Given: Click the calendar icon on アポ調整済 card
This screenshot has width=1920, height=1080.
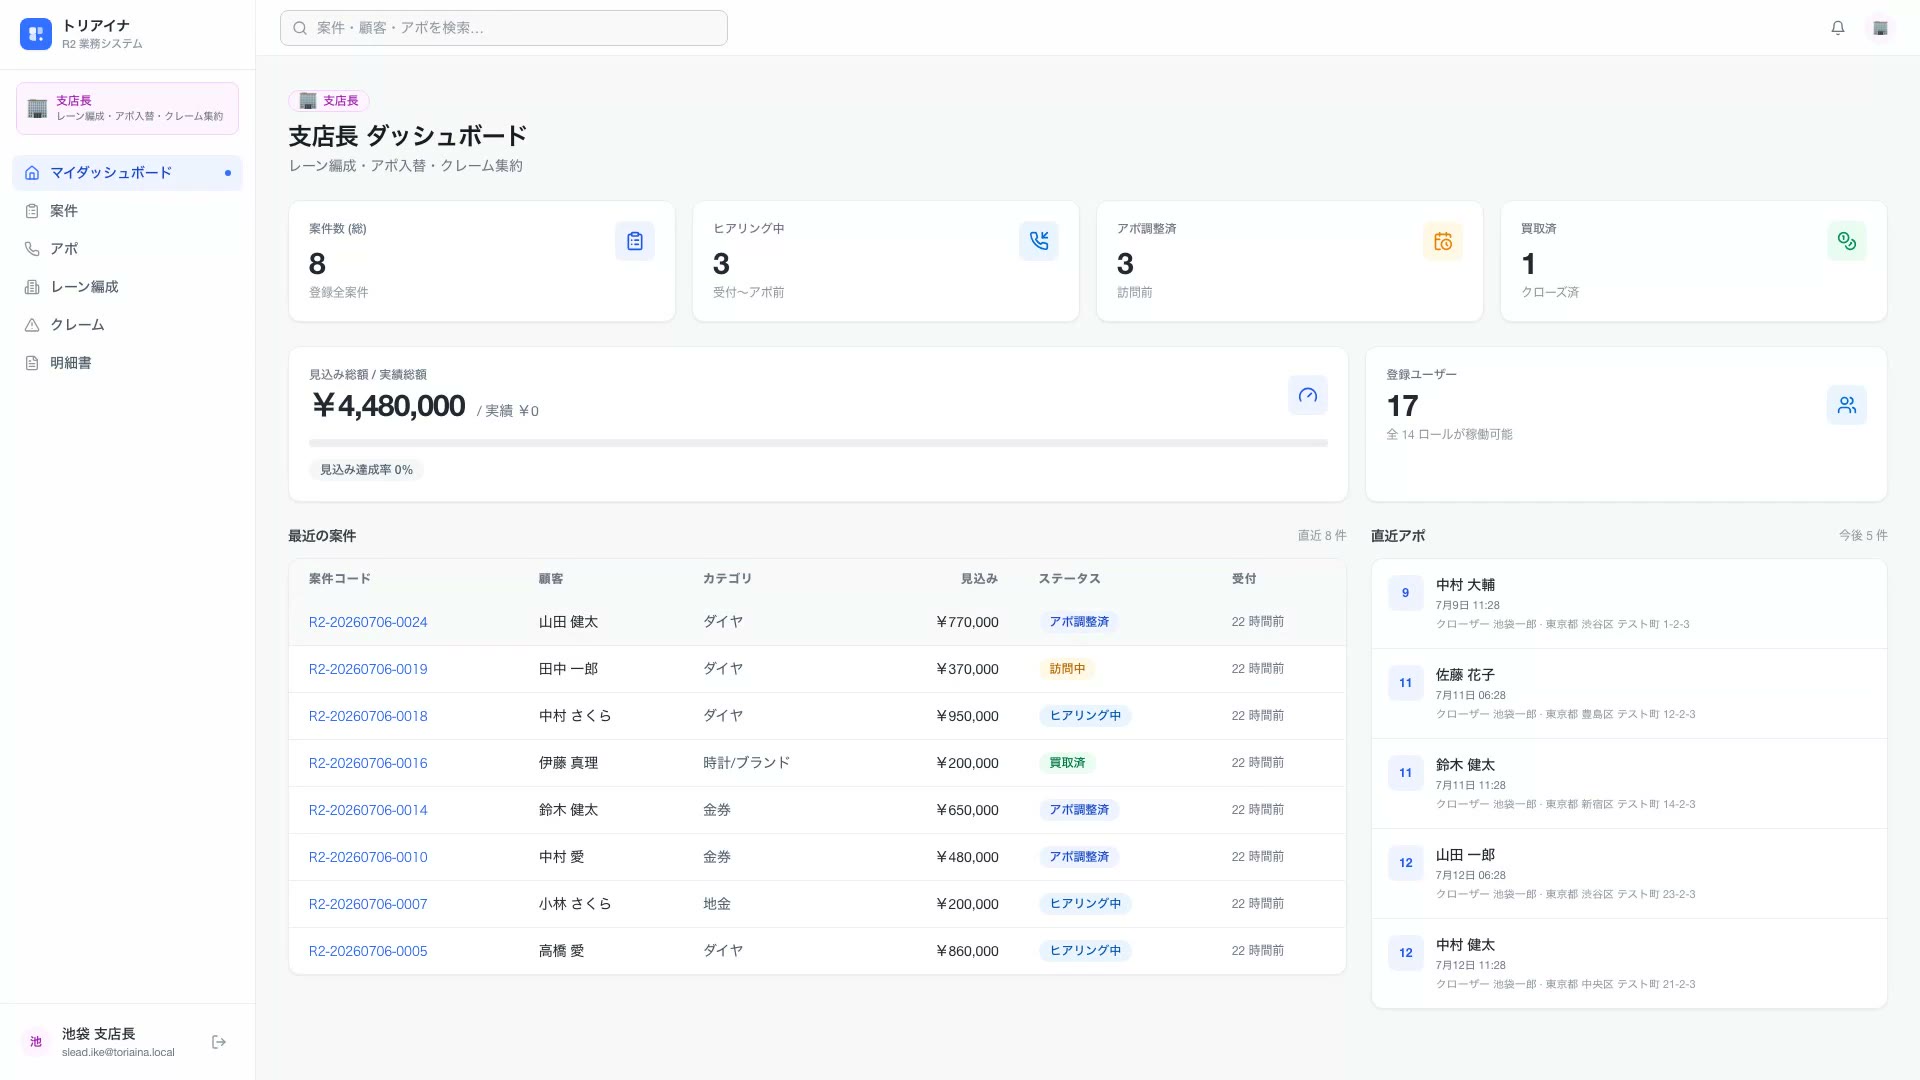Looking at the screenshot, I should pos(1443,241).
